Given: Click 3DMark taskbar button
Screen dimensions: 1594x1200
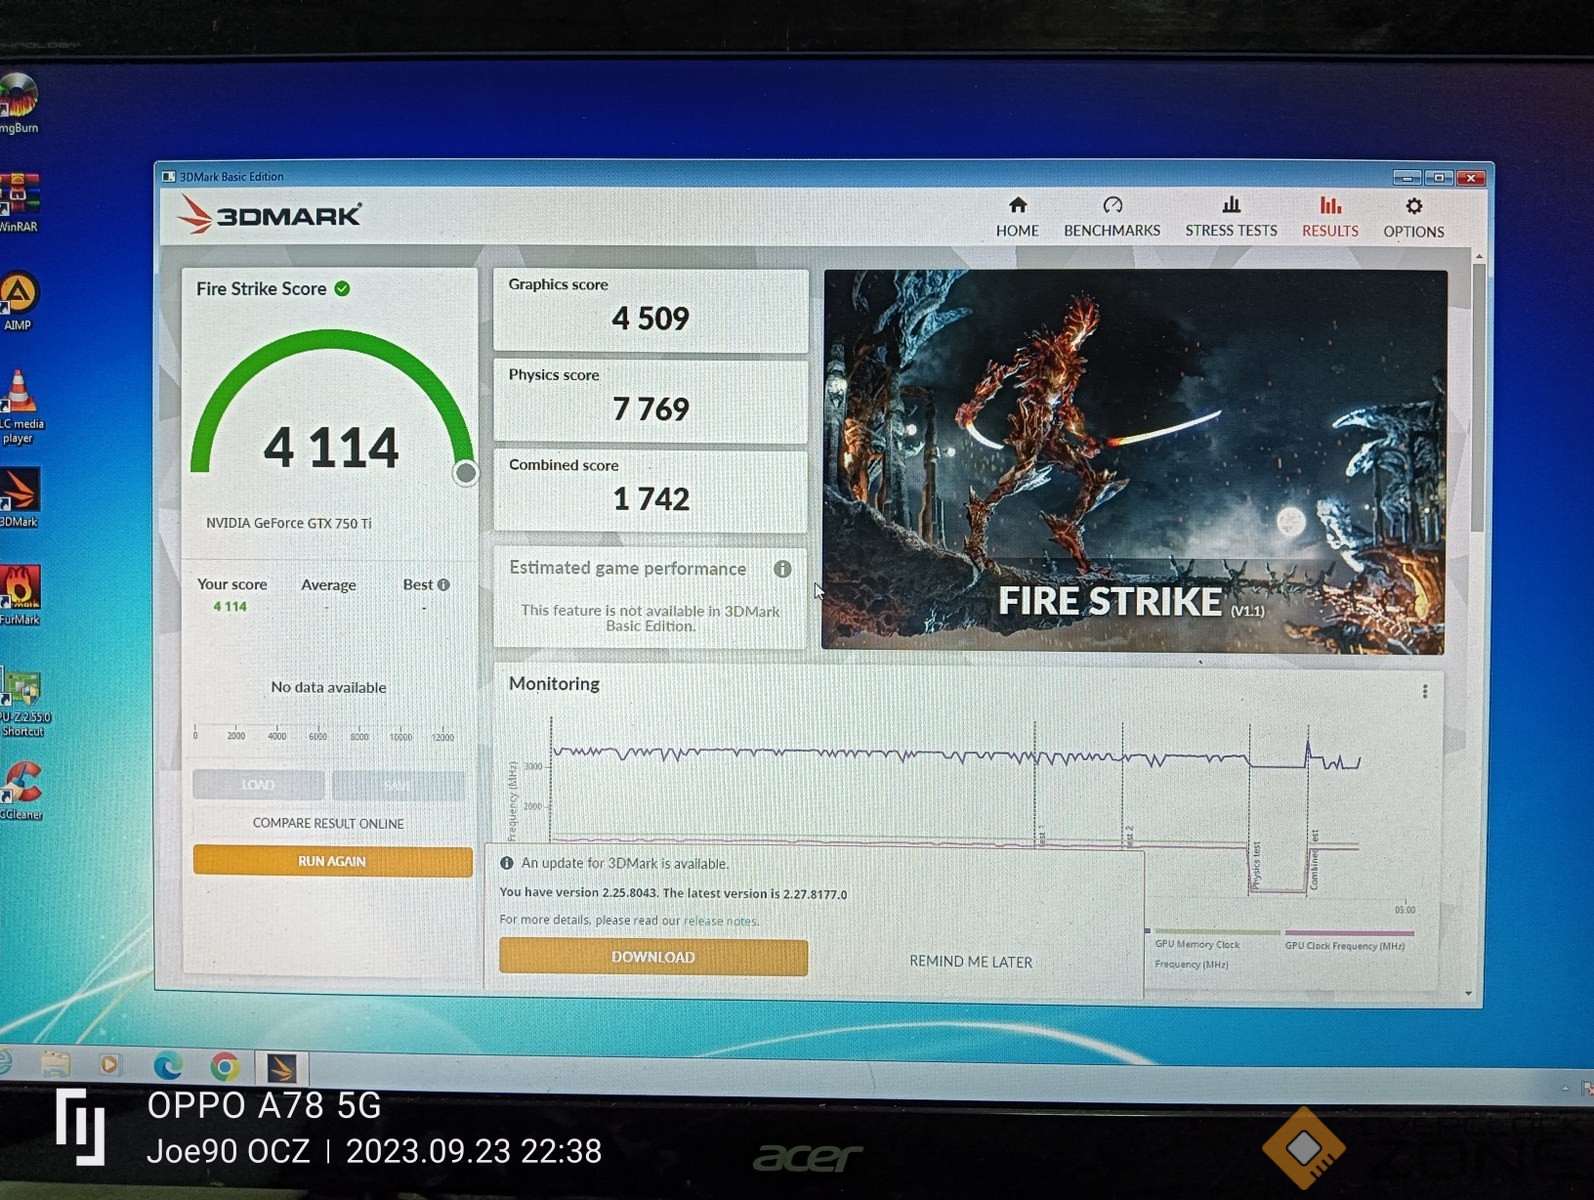Looking at the screenshot, I should pyautogui.click(x=281, y=1068).
